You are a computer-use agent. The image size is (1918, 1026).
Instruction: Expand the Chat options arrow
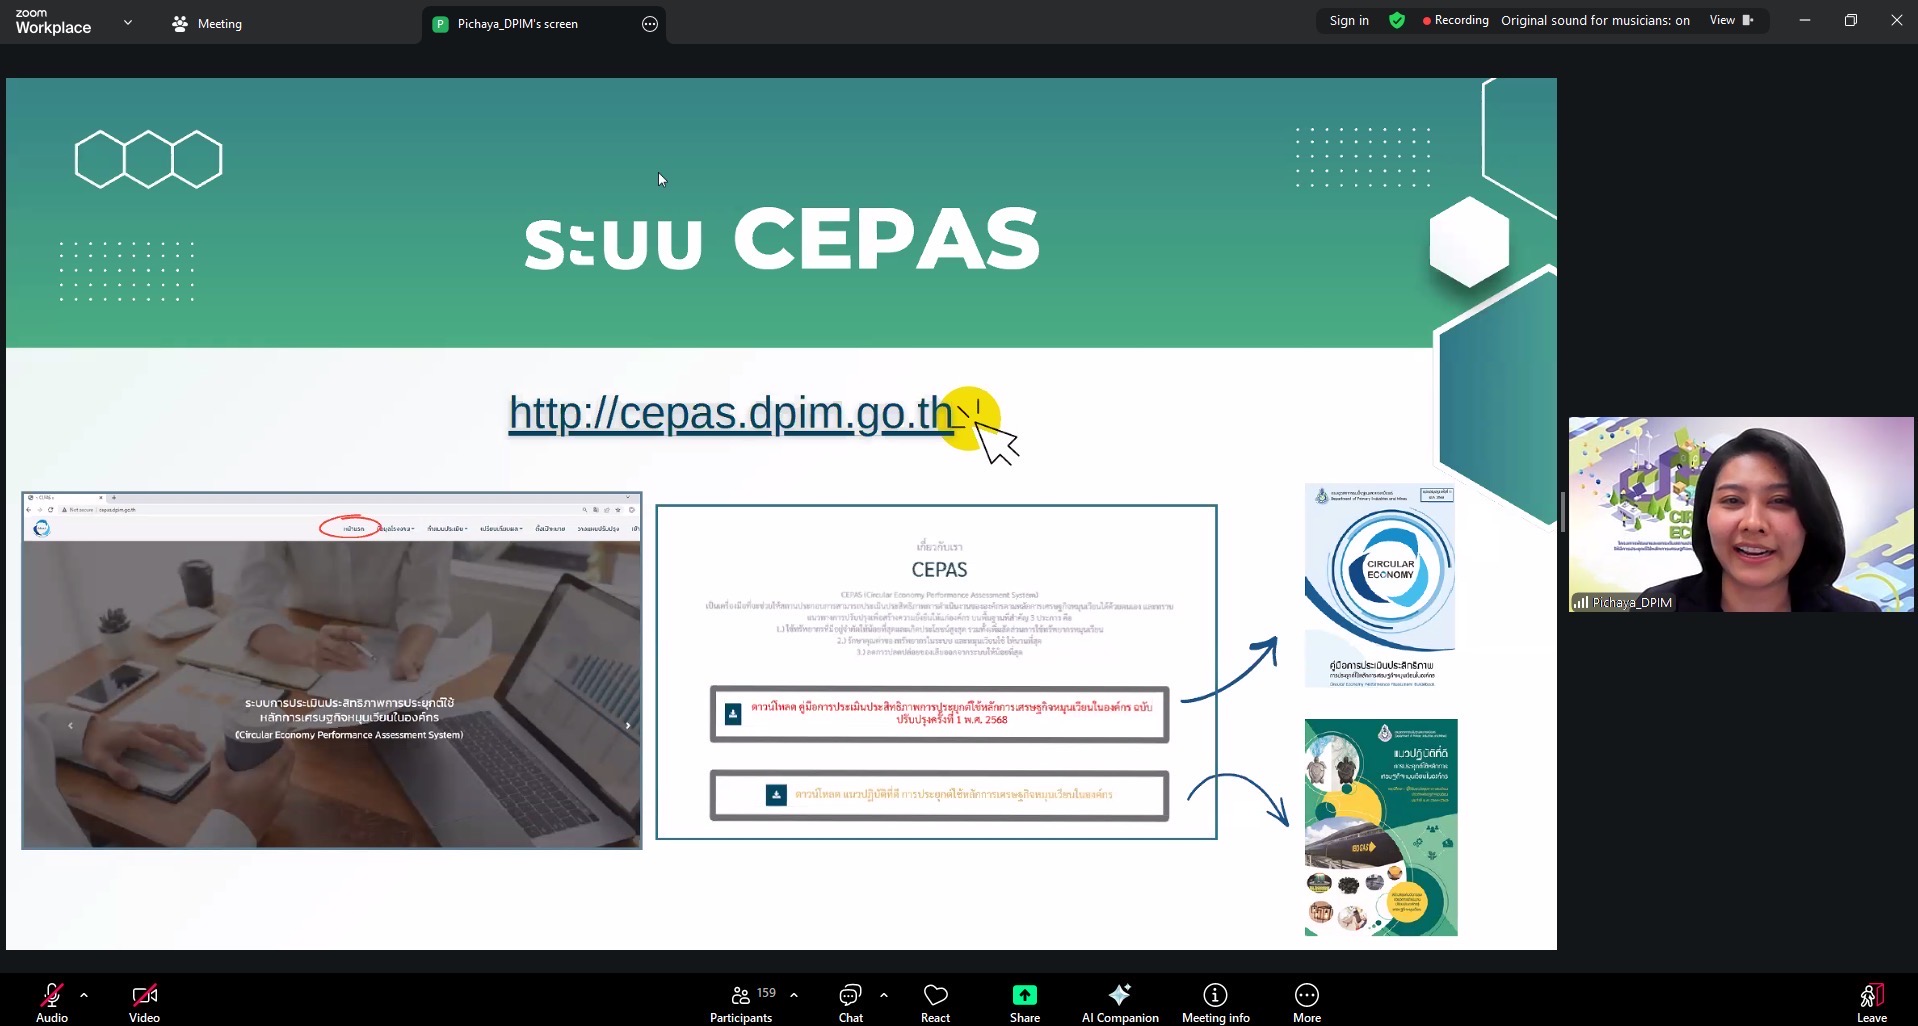pos(884,995)
